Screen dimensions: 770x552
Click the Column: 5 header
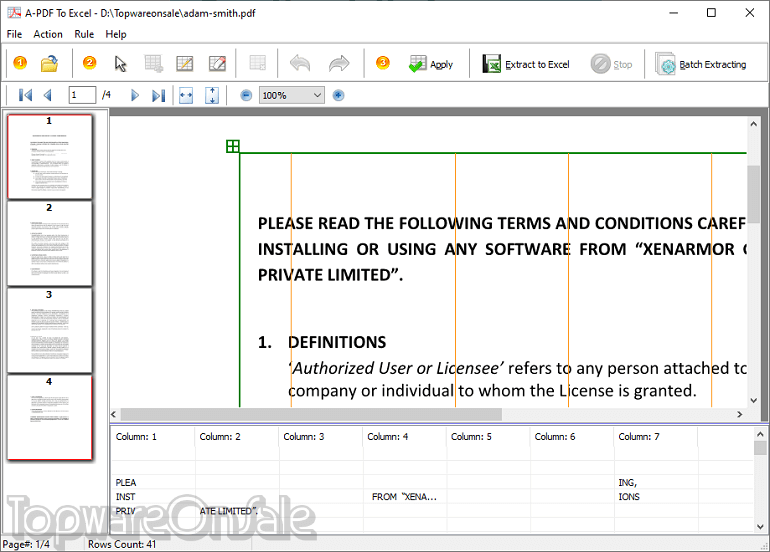click(489, 437)
